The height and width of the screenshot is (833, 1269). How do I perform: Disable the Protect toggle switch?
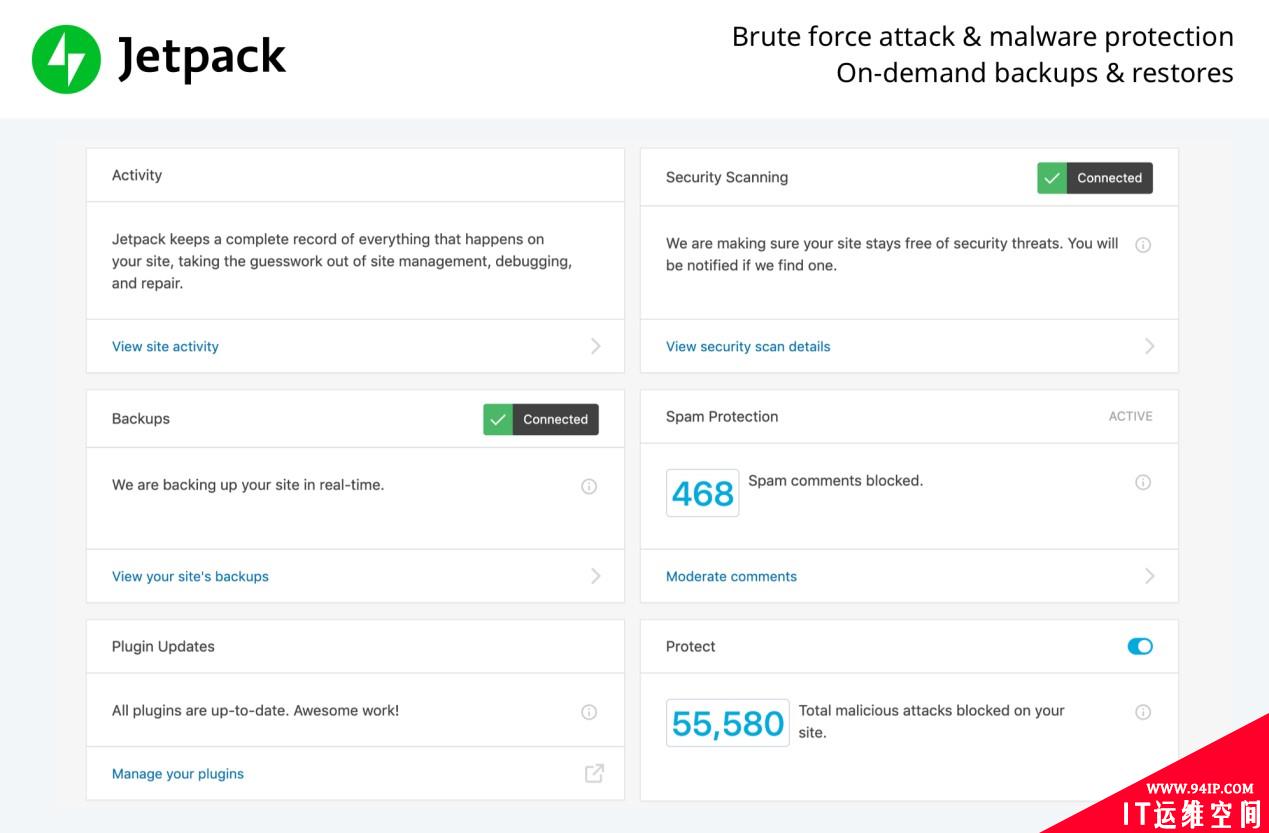tap(1140, 646)
